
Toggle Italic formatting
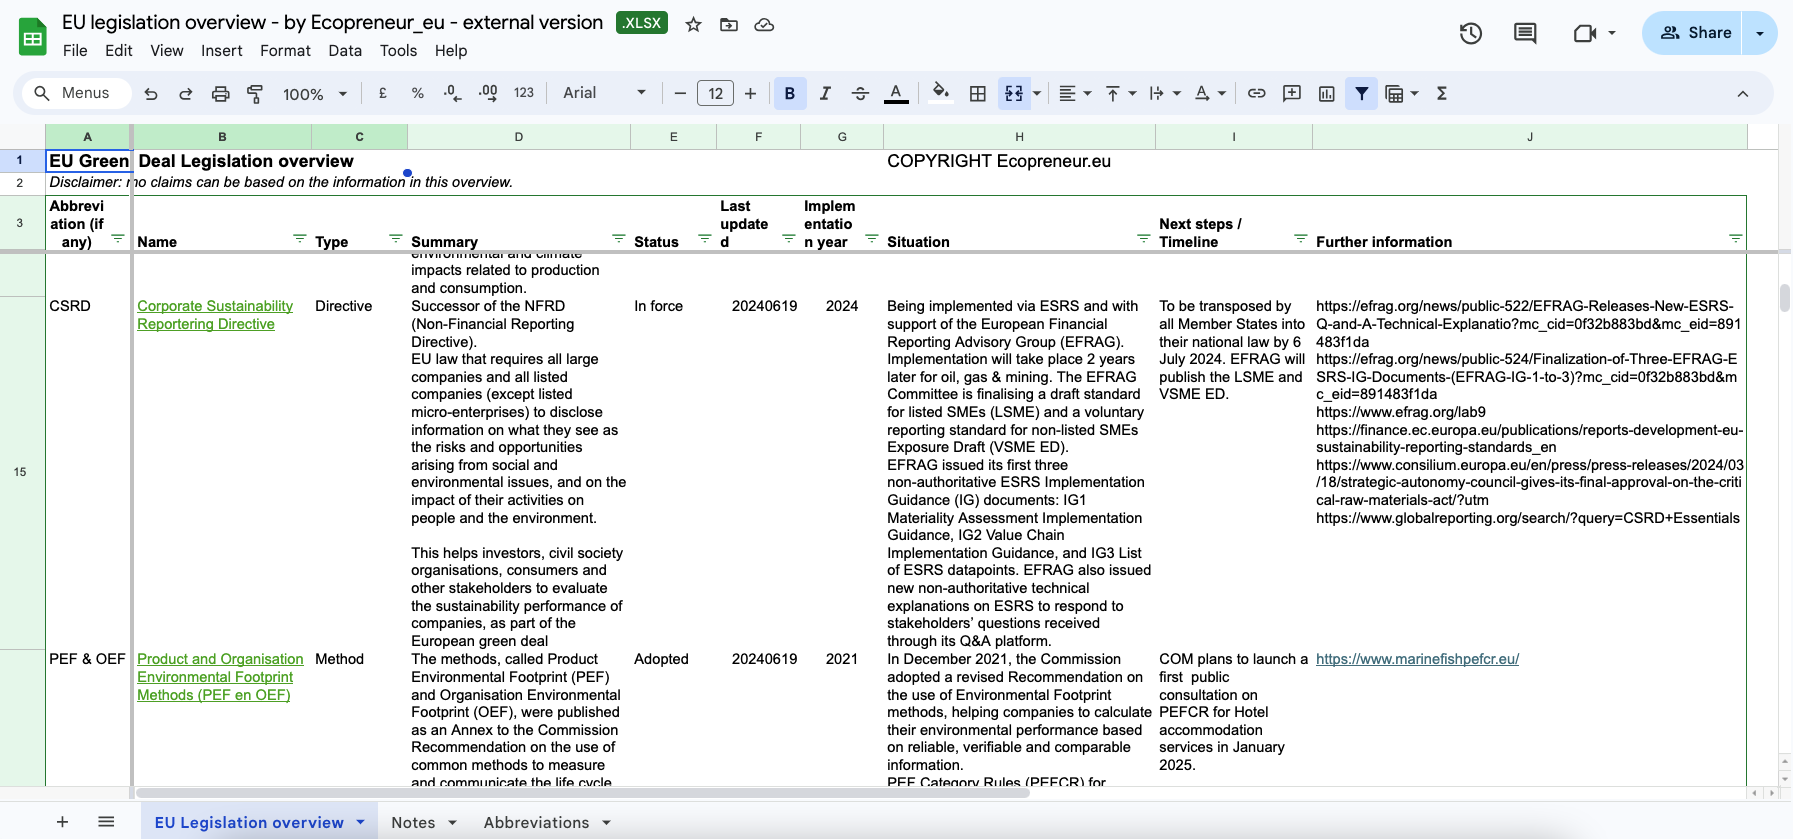click(825, 94)
